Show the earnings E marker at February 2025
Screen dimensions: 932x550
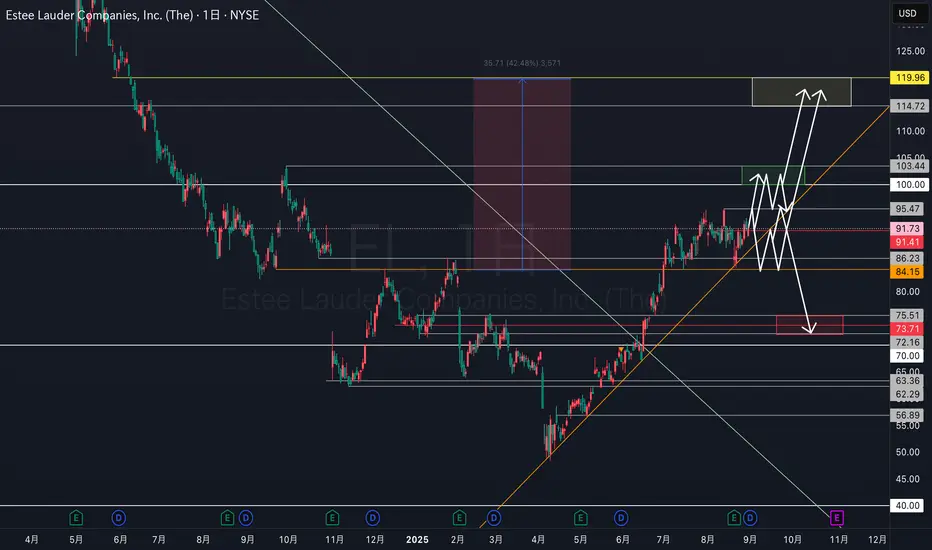pos(459,518)
